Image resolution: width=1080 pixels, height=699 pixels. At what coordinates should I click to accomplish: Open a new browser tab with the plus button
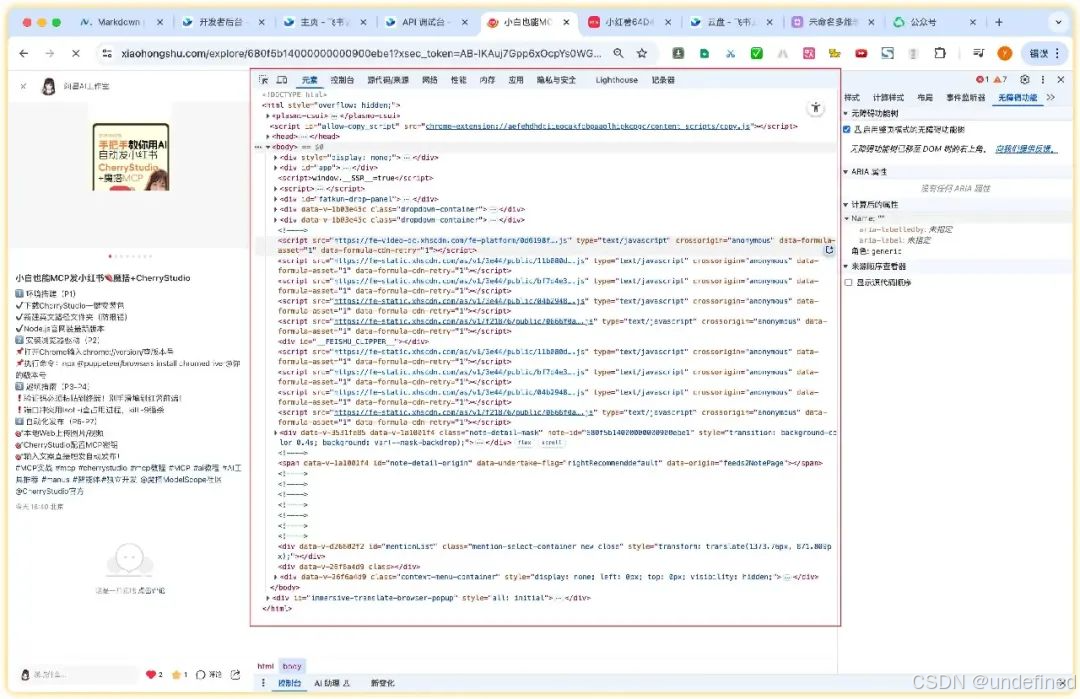click(999, 22)
